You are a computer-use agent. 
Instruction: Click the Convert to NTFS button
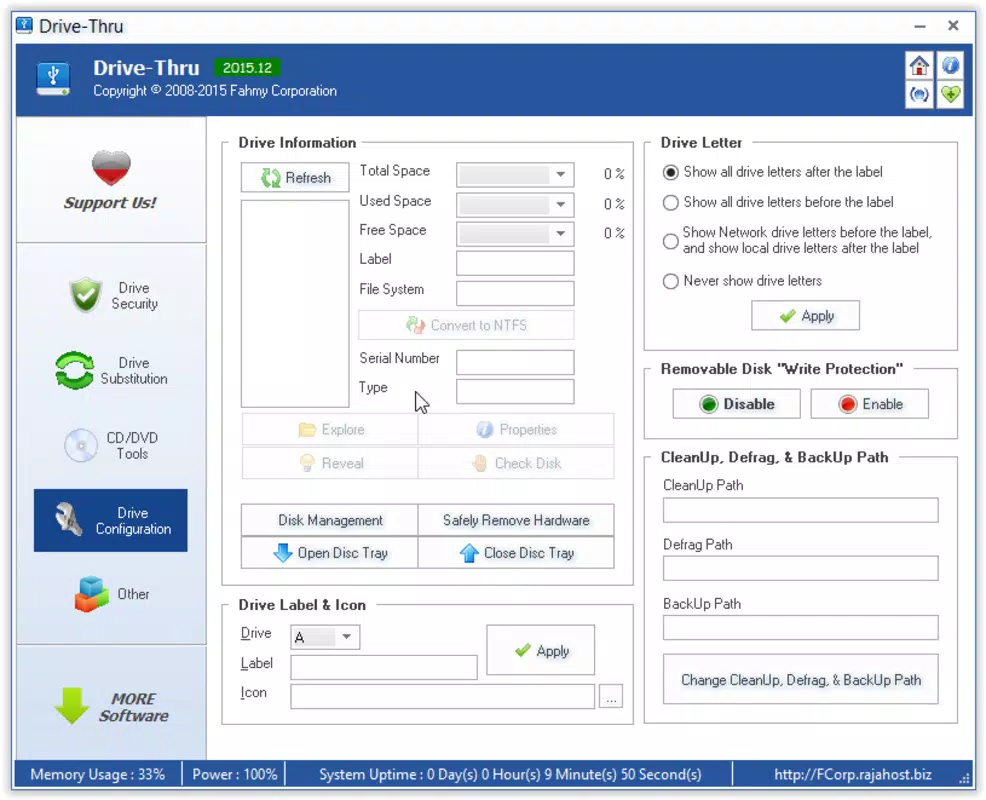466,325
